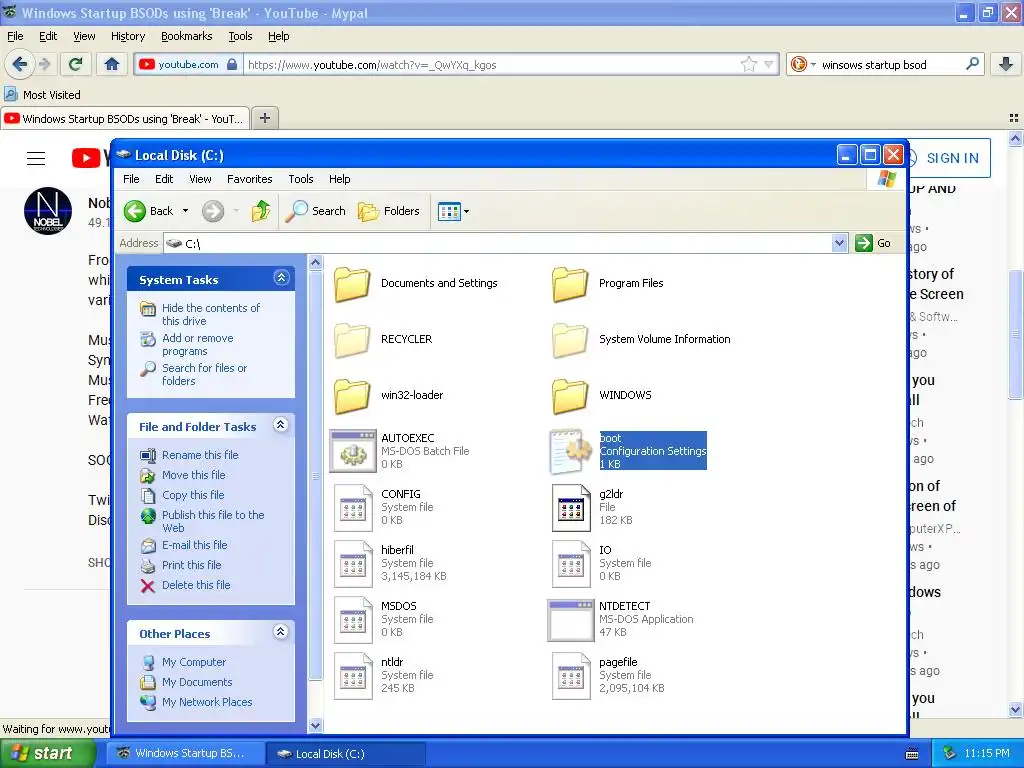Open the Explorer View menu
The width and height of the screenshot is (1024, 768).
click(x=200, y=179)
